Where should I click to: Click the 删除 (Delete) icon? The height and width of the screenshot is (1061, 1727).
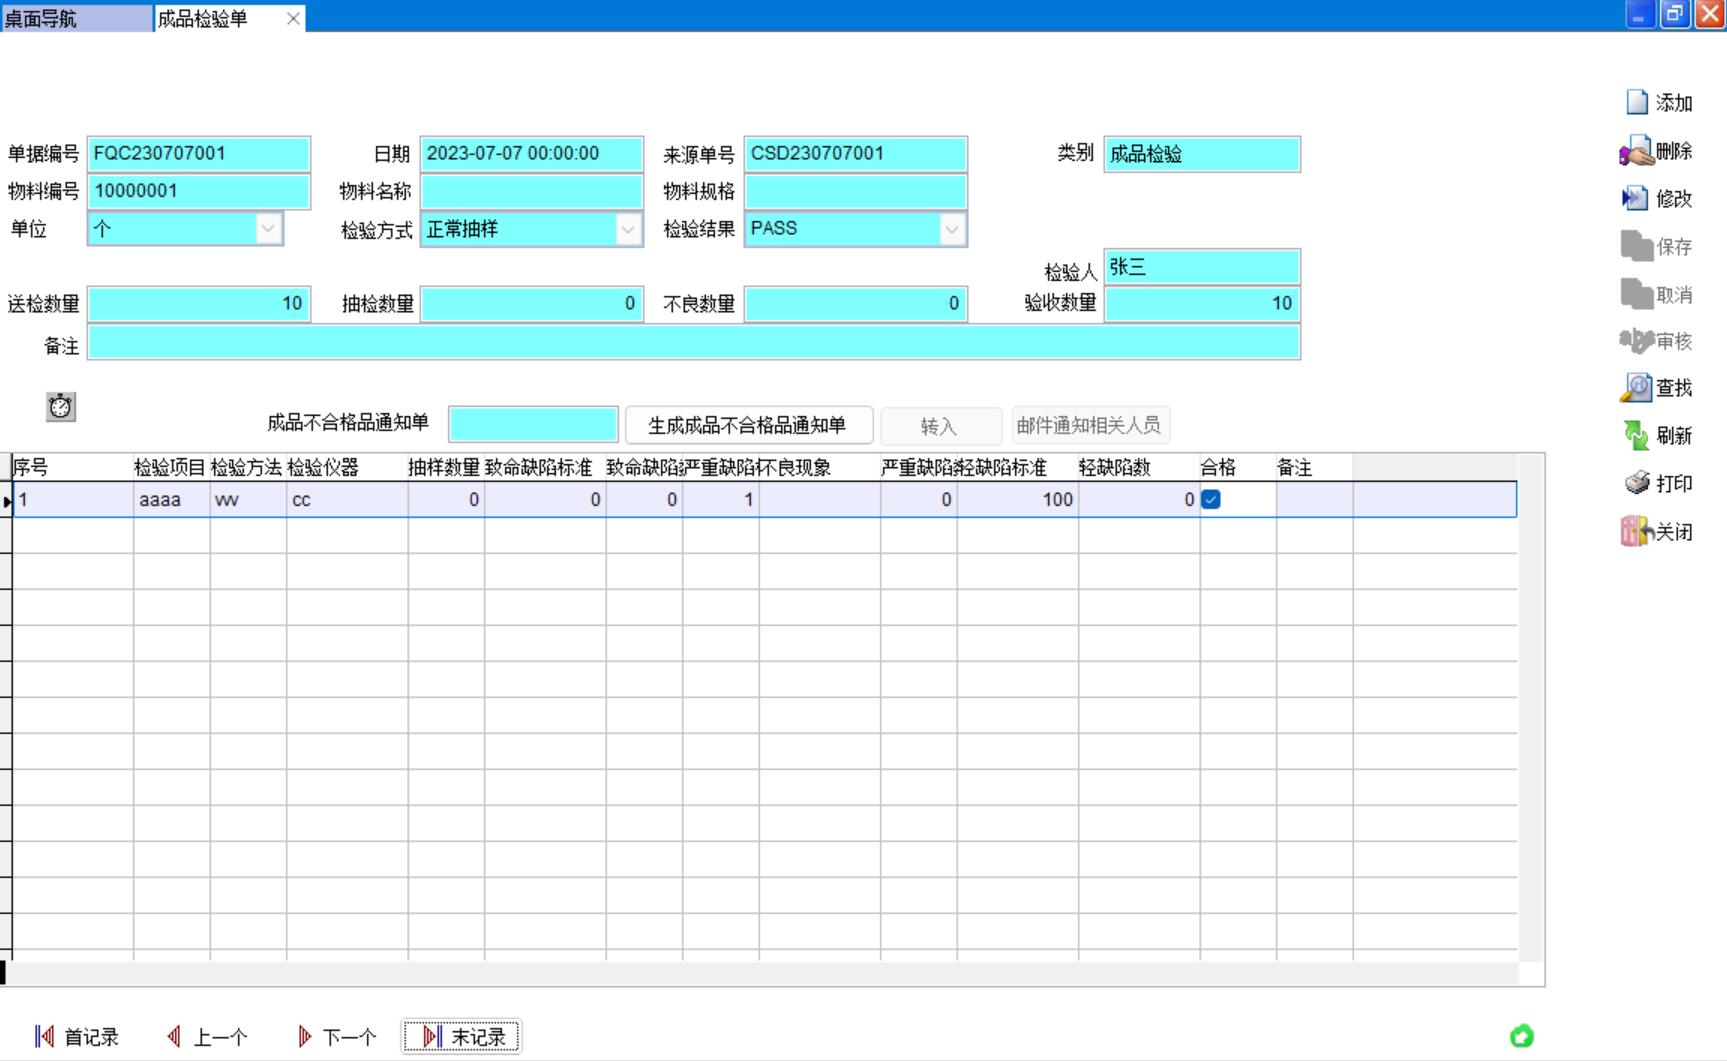pyautogui.click(x=1636, y=151)
